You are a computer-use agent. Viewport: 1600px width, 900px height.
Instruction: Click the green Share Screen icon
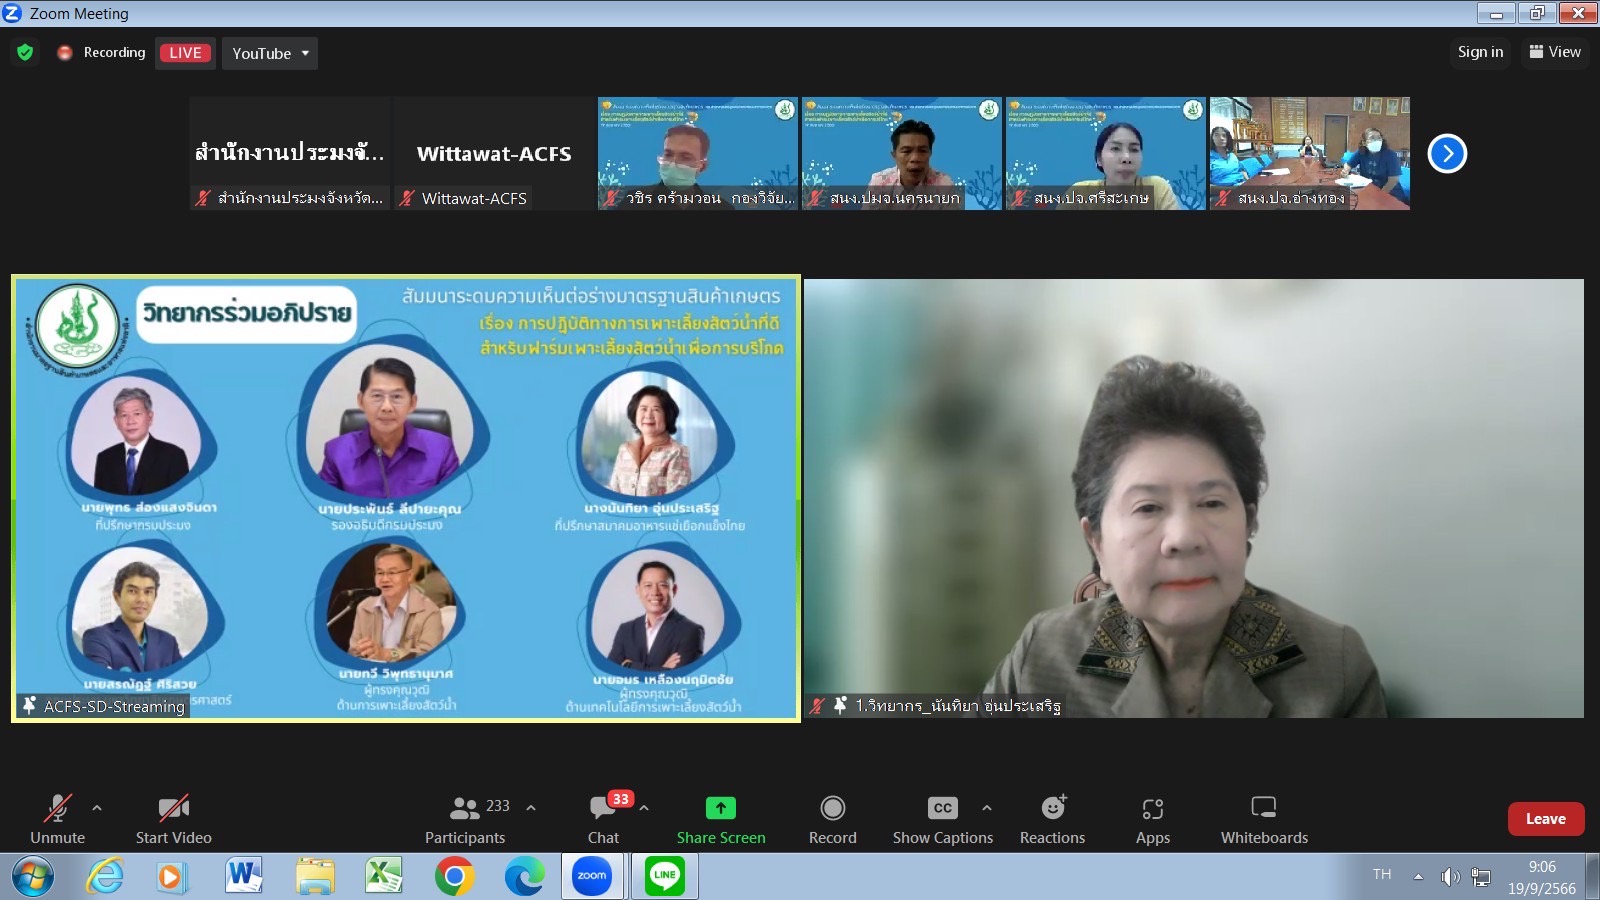721,808
